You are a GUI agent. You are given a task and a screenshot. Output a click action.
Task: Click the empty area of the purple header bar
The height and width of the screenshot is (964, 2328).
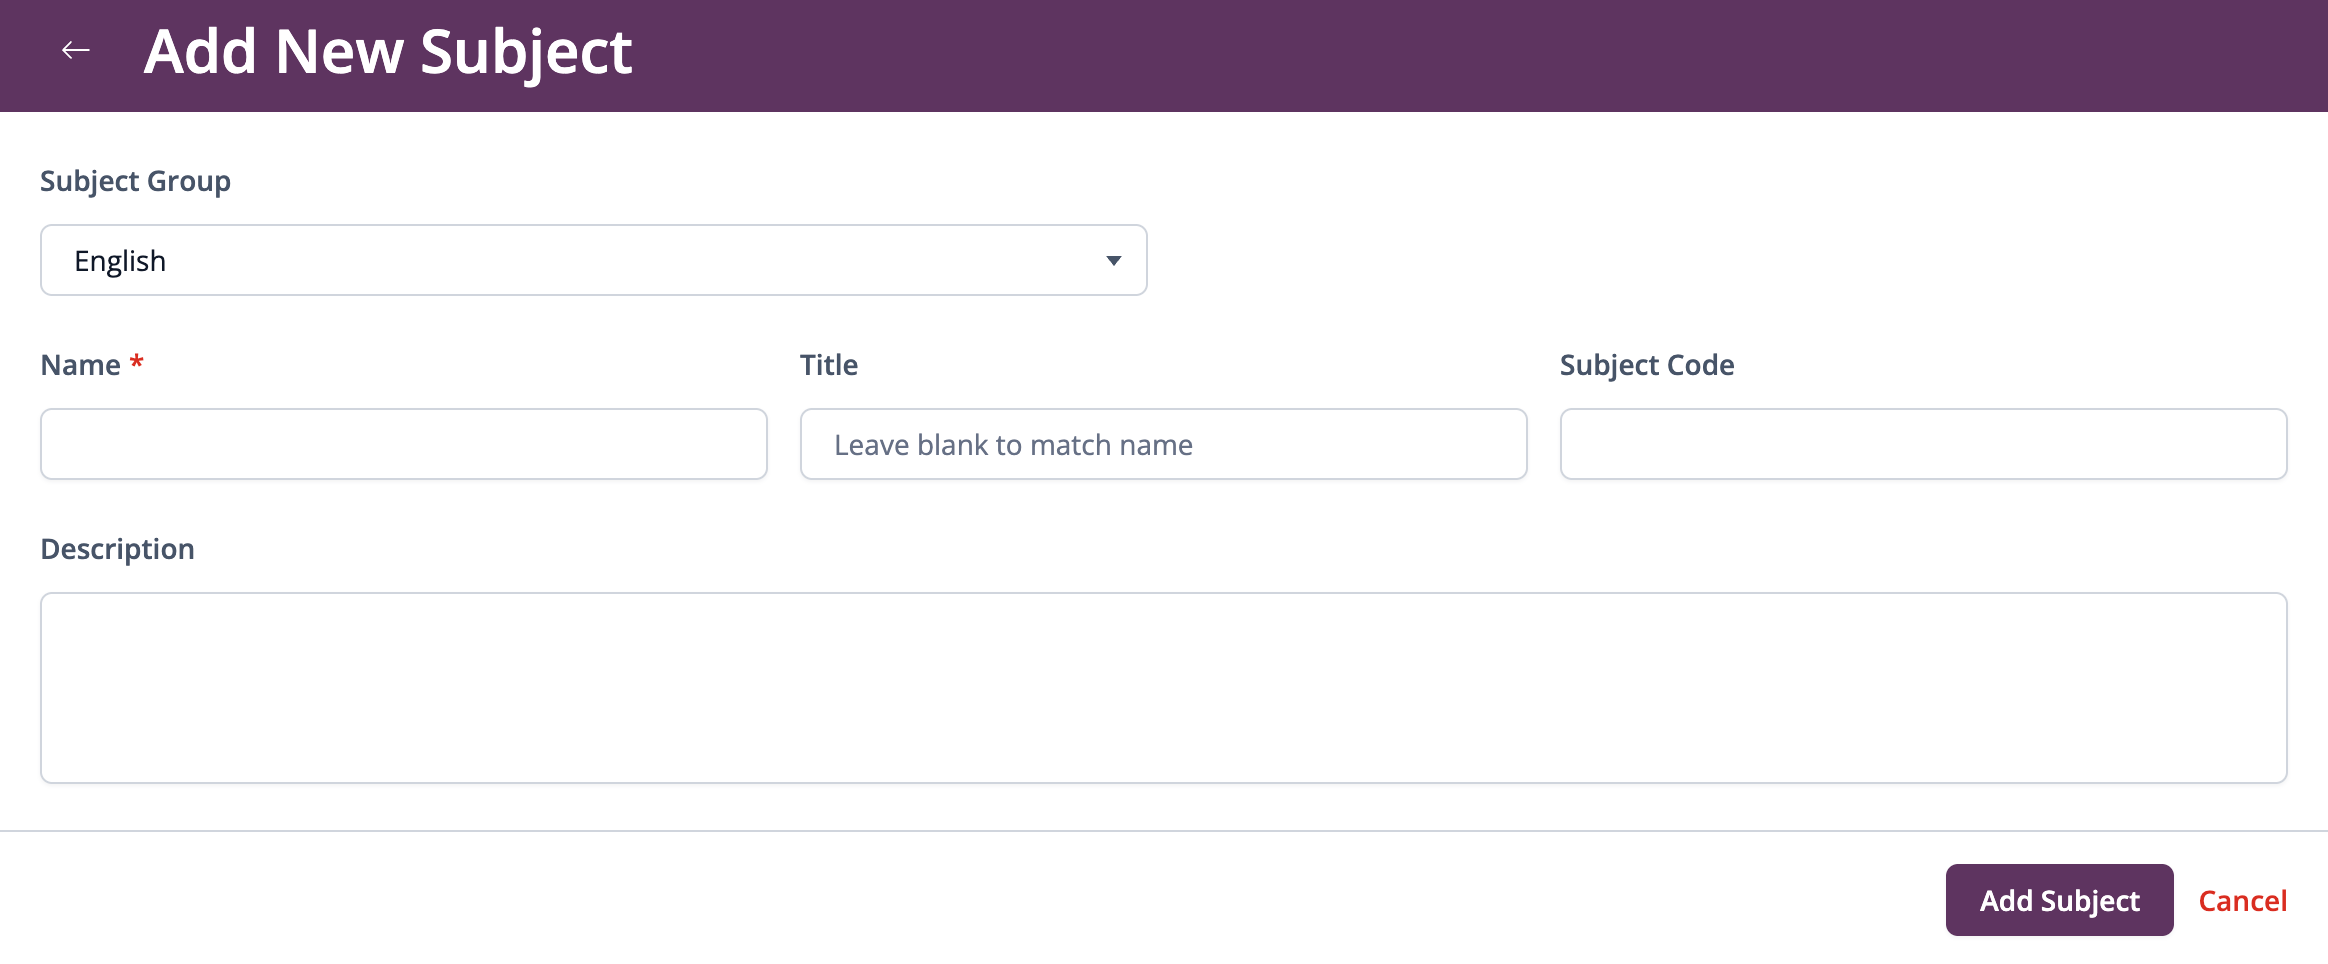pos(1480,55)
